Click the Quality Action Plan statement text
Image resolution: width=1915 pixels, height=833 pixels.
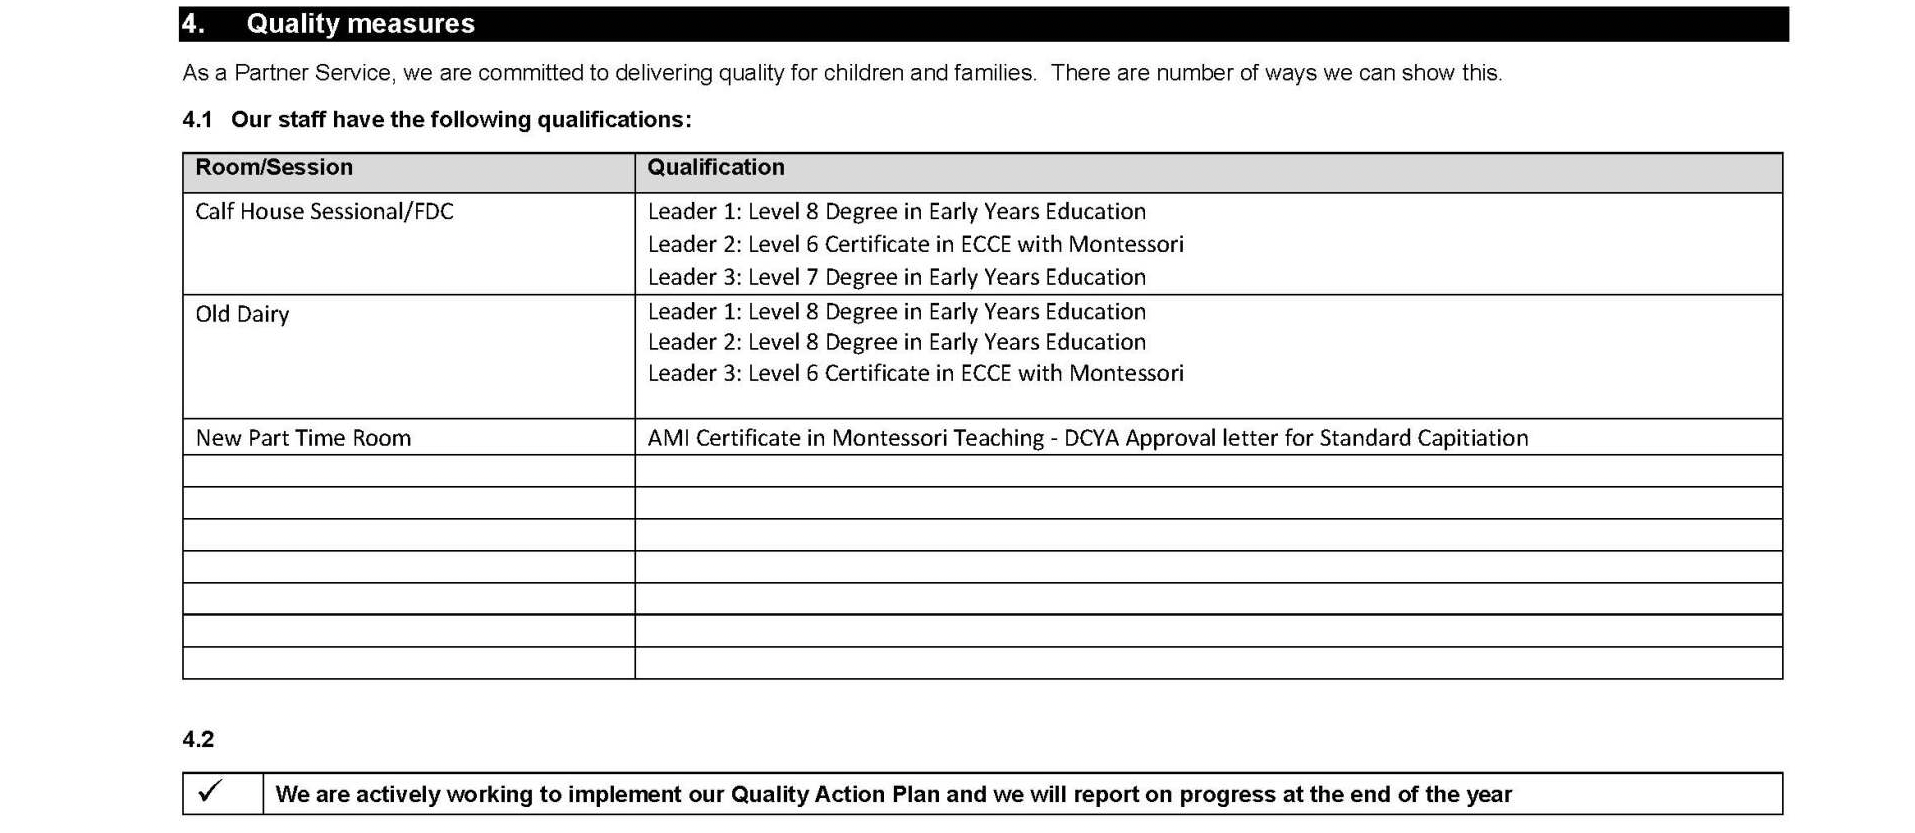[893, 795]
